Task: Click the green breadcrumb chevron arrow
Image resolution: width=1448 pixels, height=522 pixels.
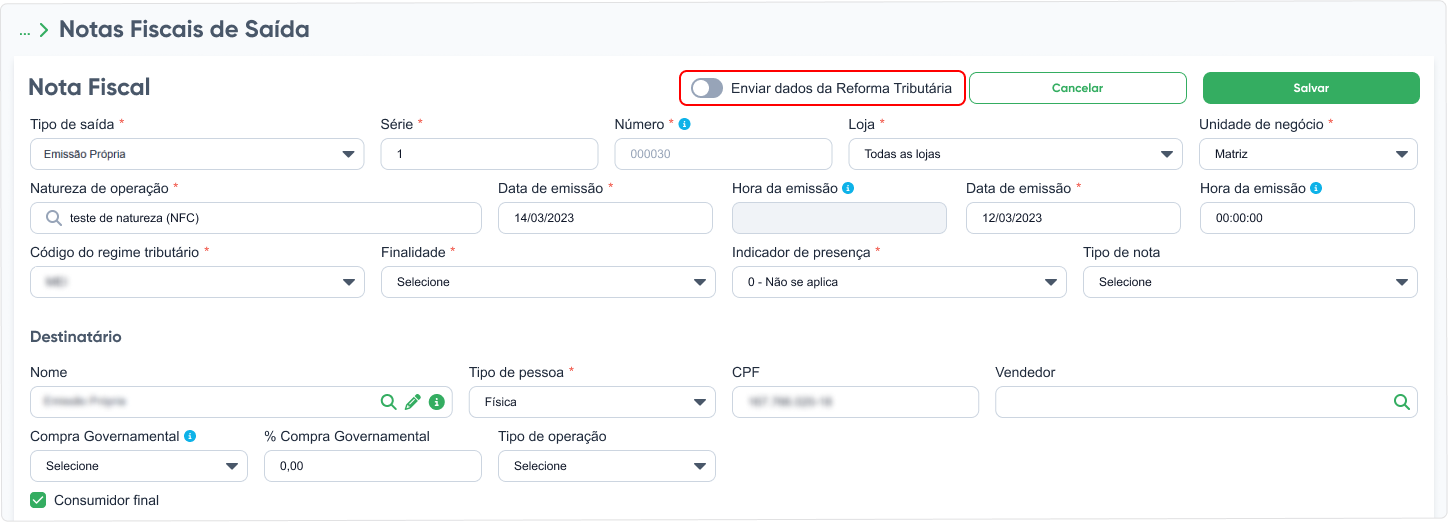Action: pos(44,31)
